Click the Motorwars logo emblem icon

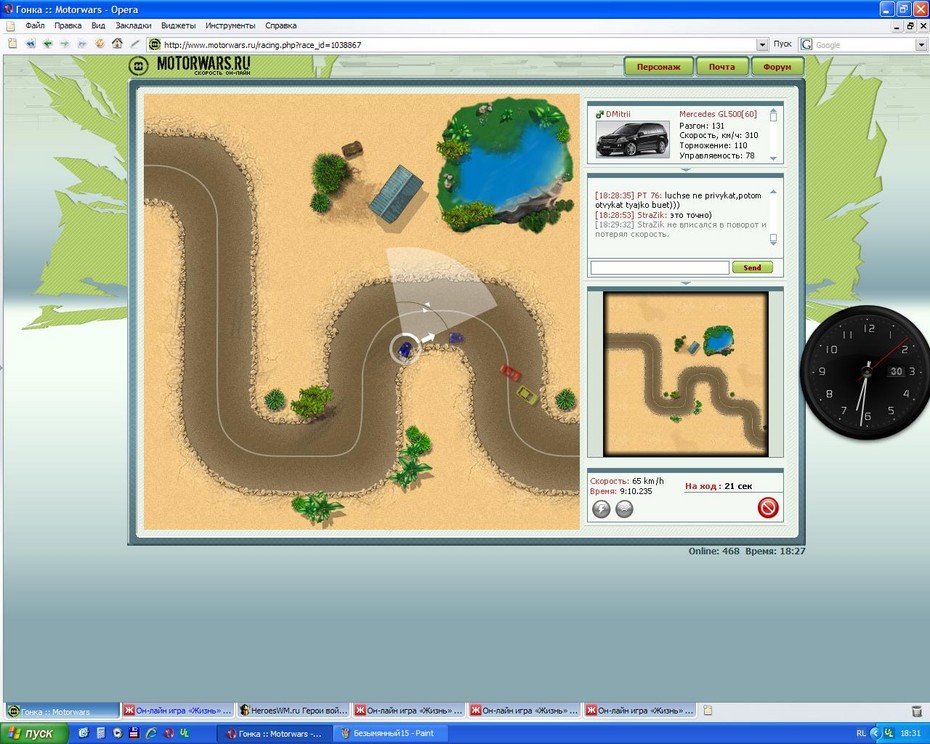coord(139,66)
